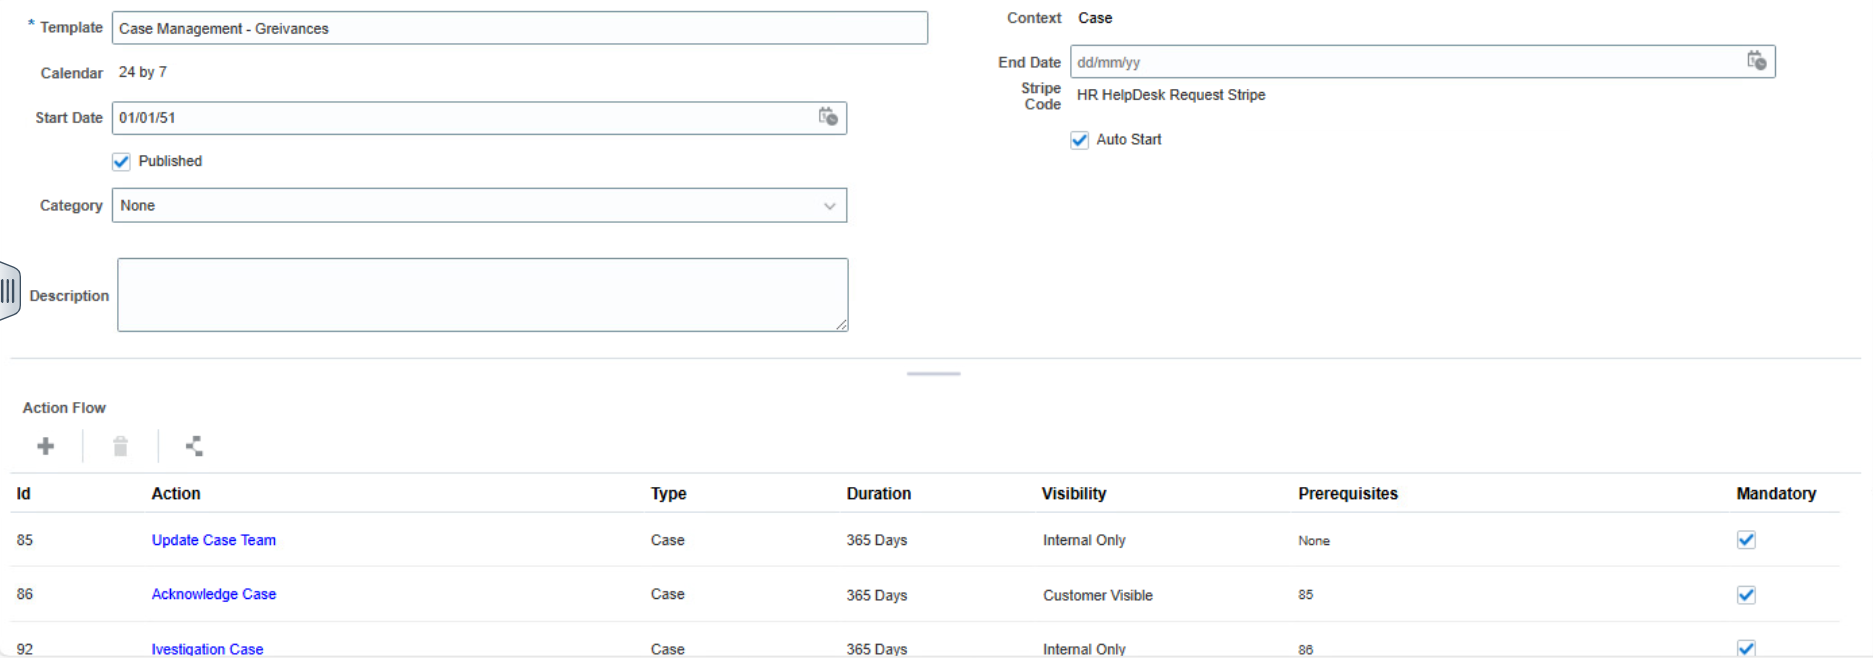Screen dimensions: 1873x658
Task: Sort by the Type column header
Action: click(668, 493)
